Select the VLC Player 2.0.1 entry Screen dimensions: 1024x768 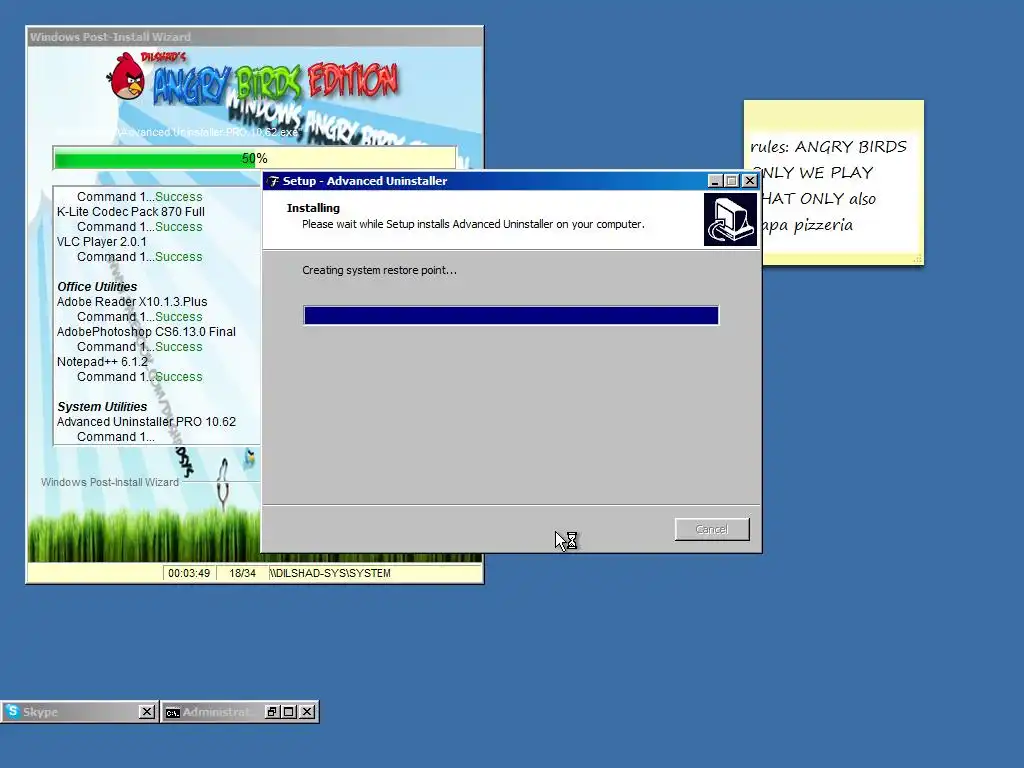(102, 242)
